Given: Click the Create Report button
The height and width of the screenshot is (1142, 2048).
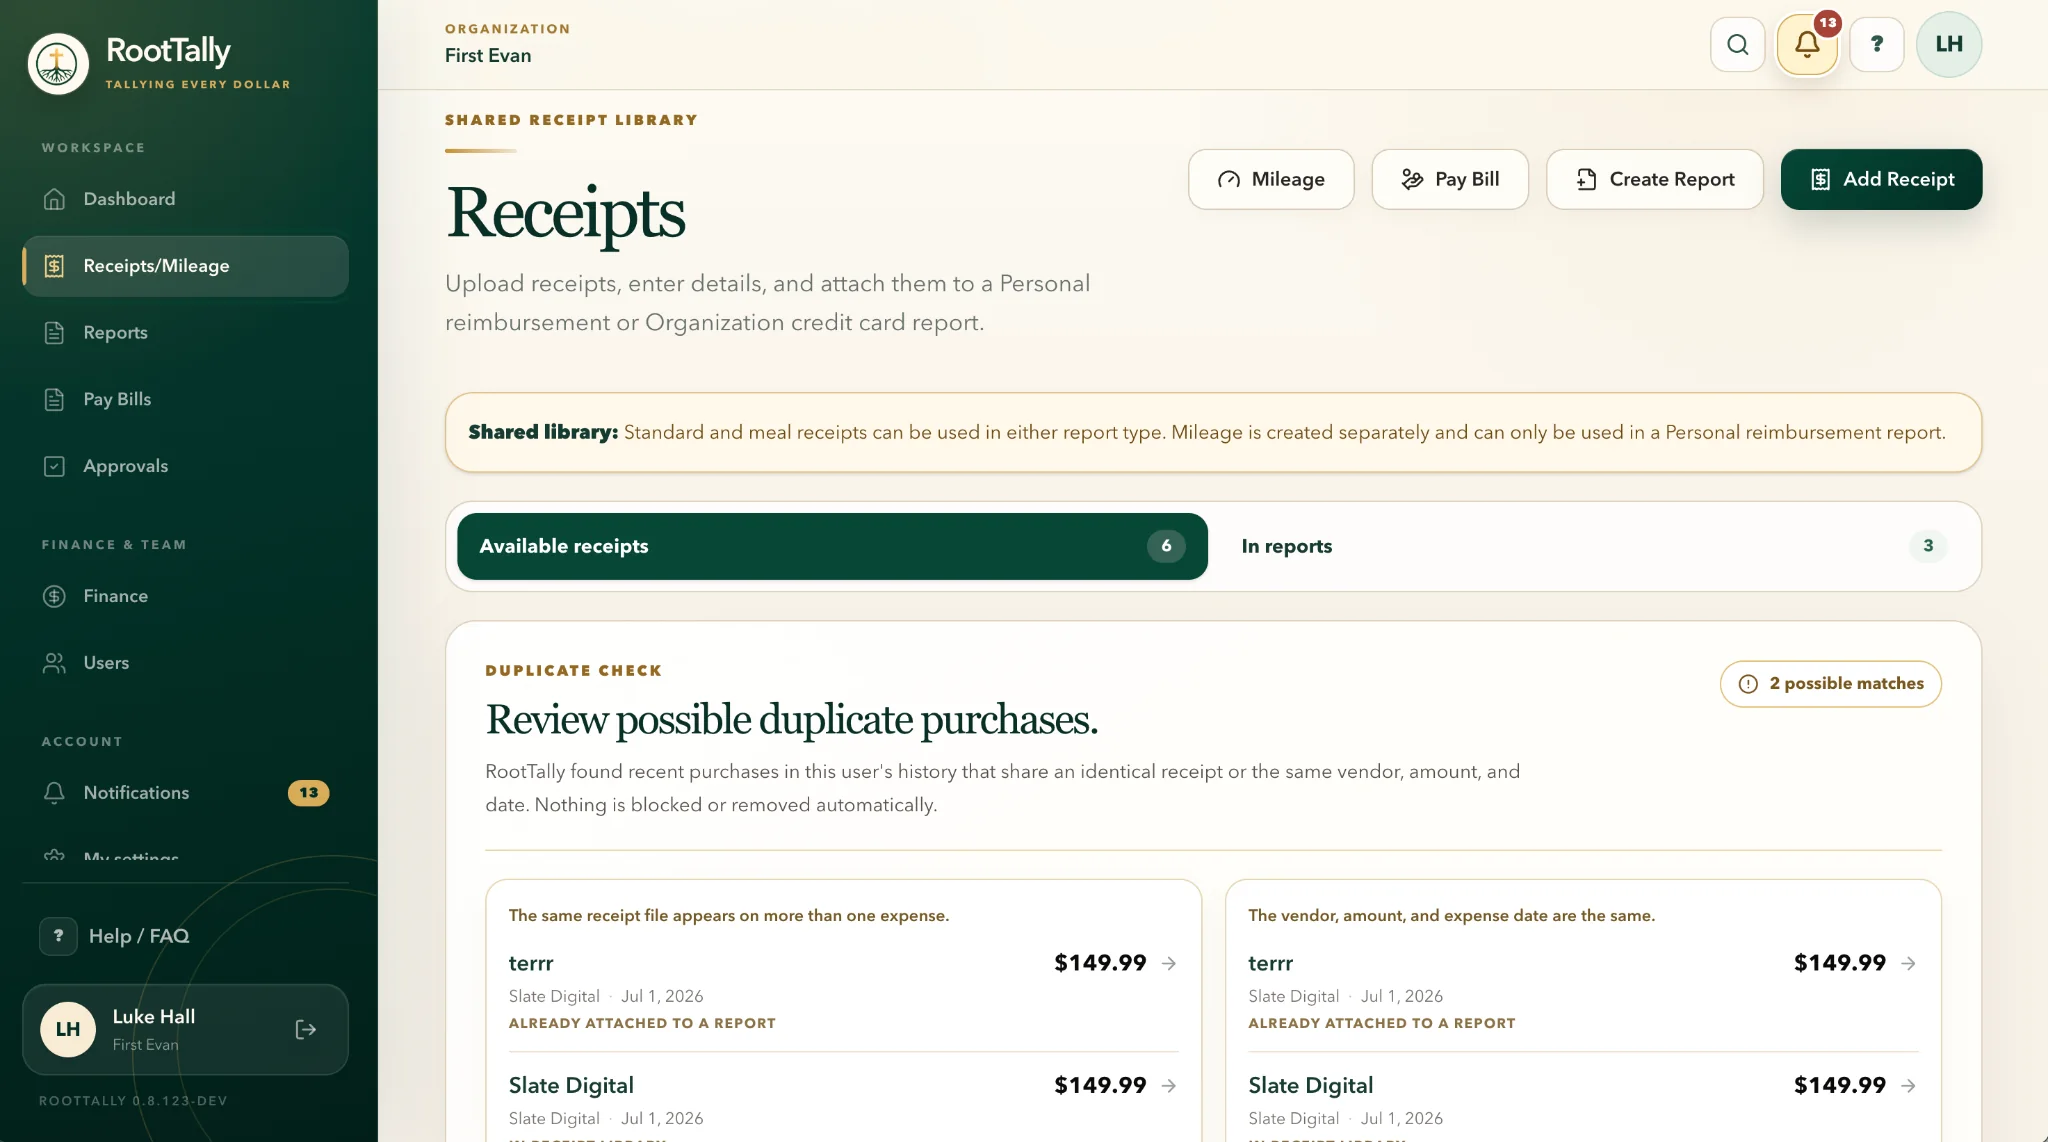Looking at the screenshot, I should point(1655,180).
